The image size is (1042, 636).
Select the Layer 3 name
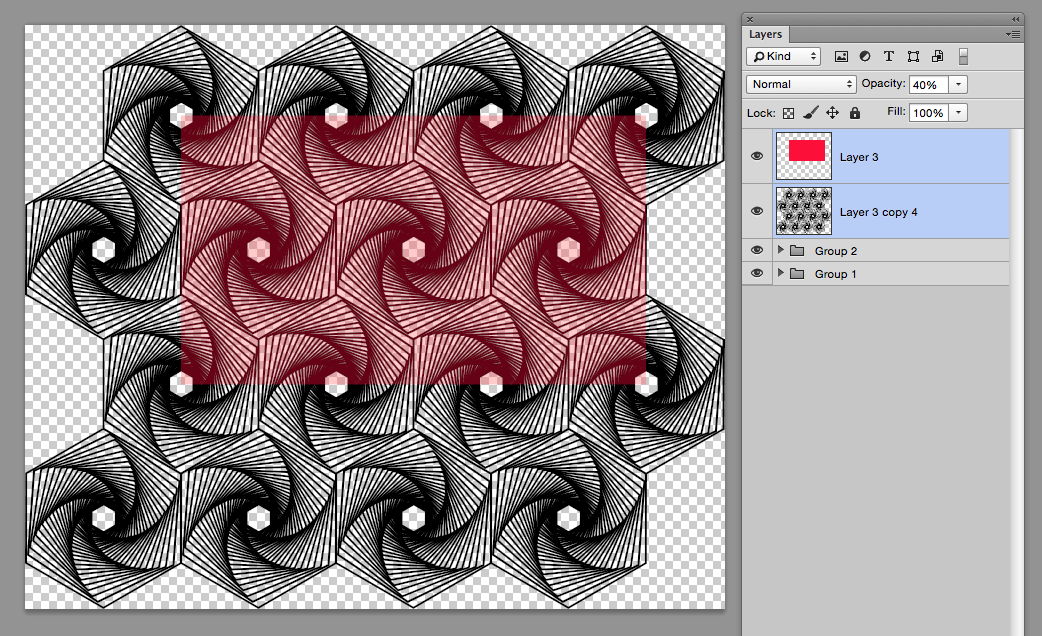pyautogui.click(x=859, y=157)
